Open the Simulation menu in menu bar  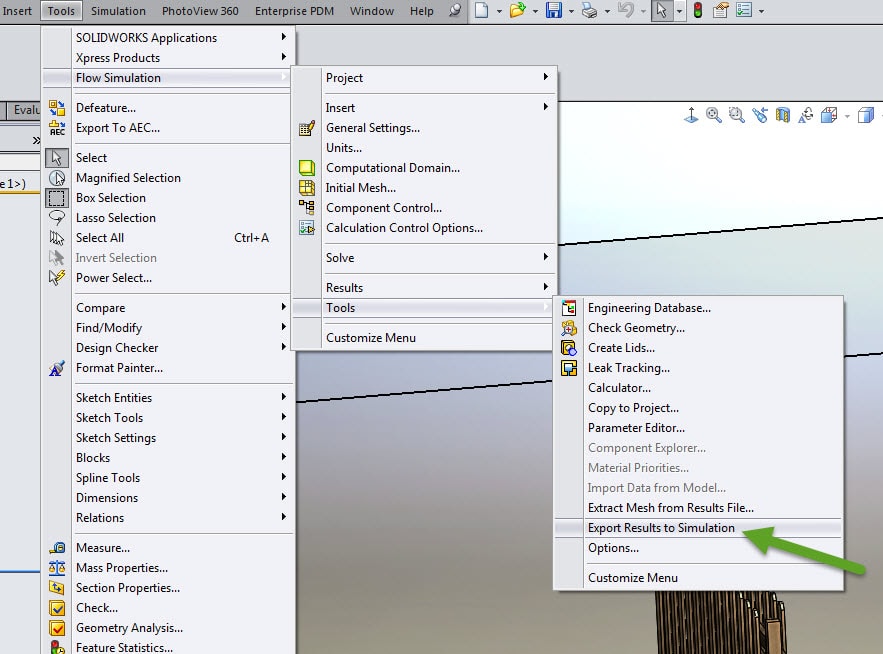[x=118, y=11]
